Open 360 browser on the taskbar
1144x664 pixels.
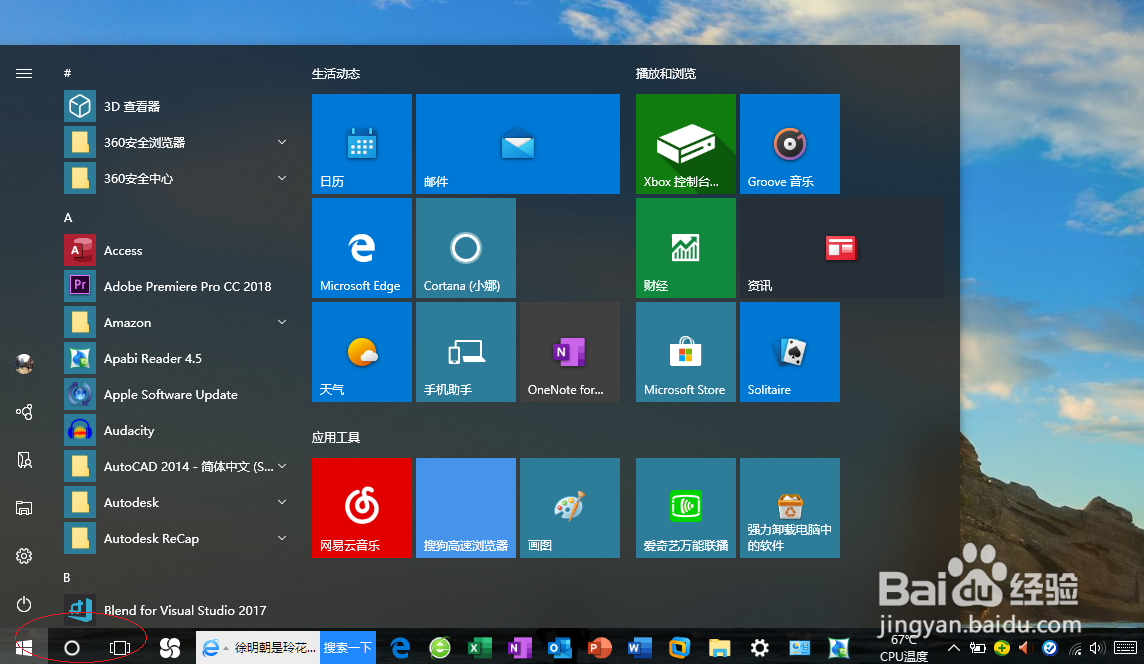coord(440,648)
